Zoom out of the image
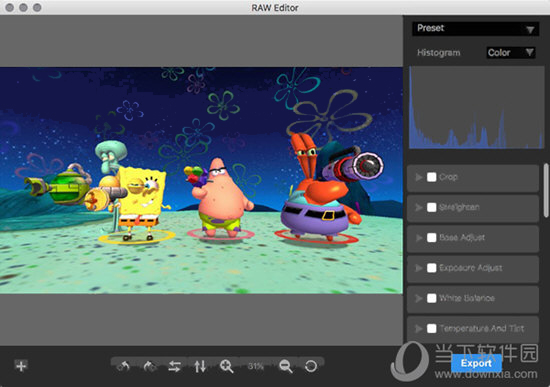The width and height of the screenshot is (550, 387). (286, 366)
